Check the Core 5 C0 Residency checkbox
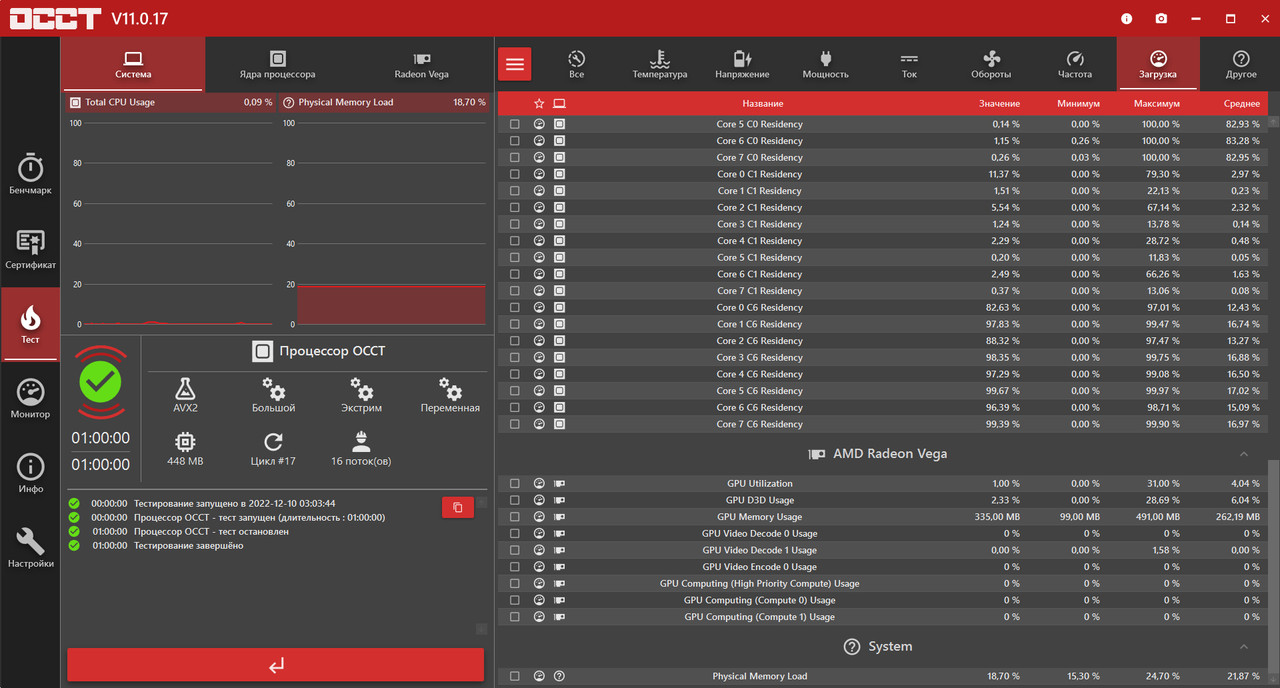Viewport: 1280px width, 688px height. click(514, 124)
